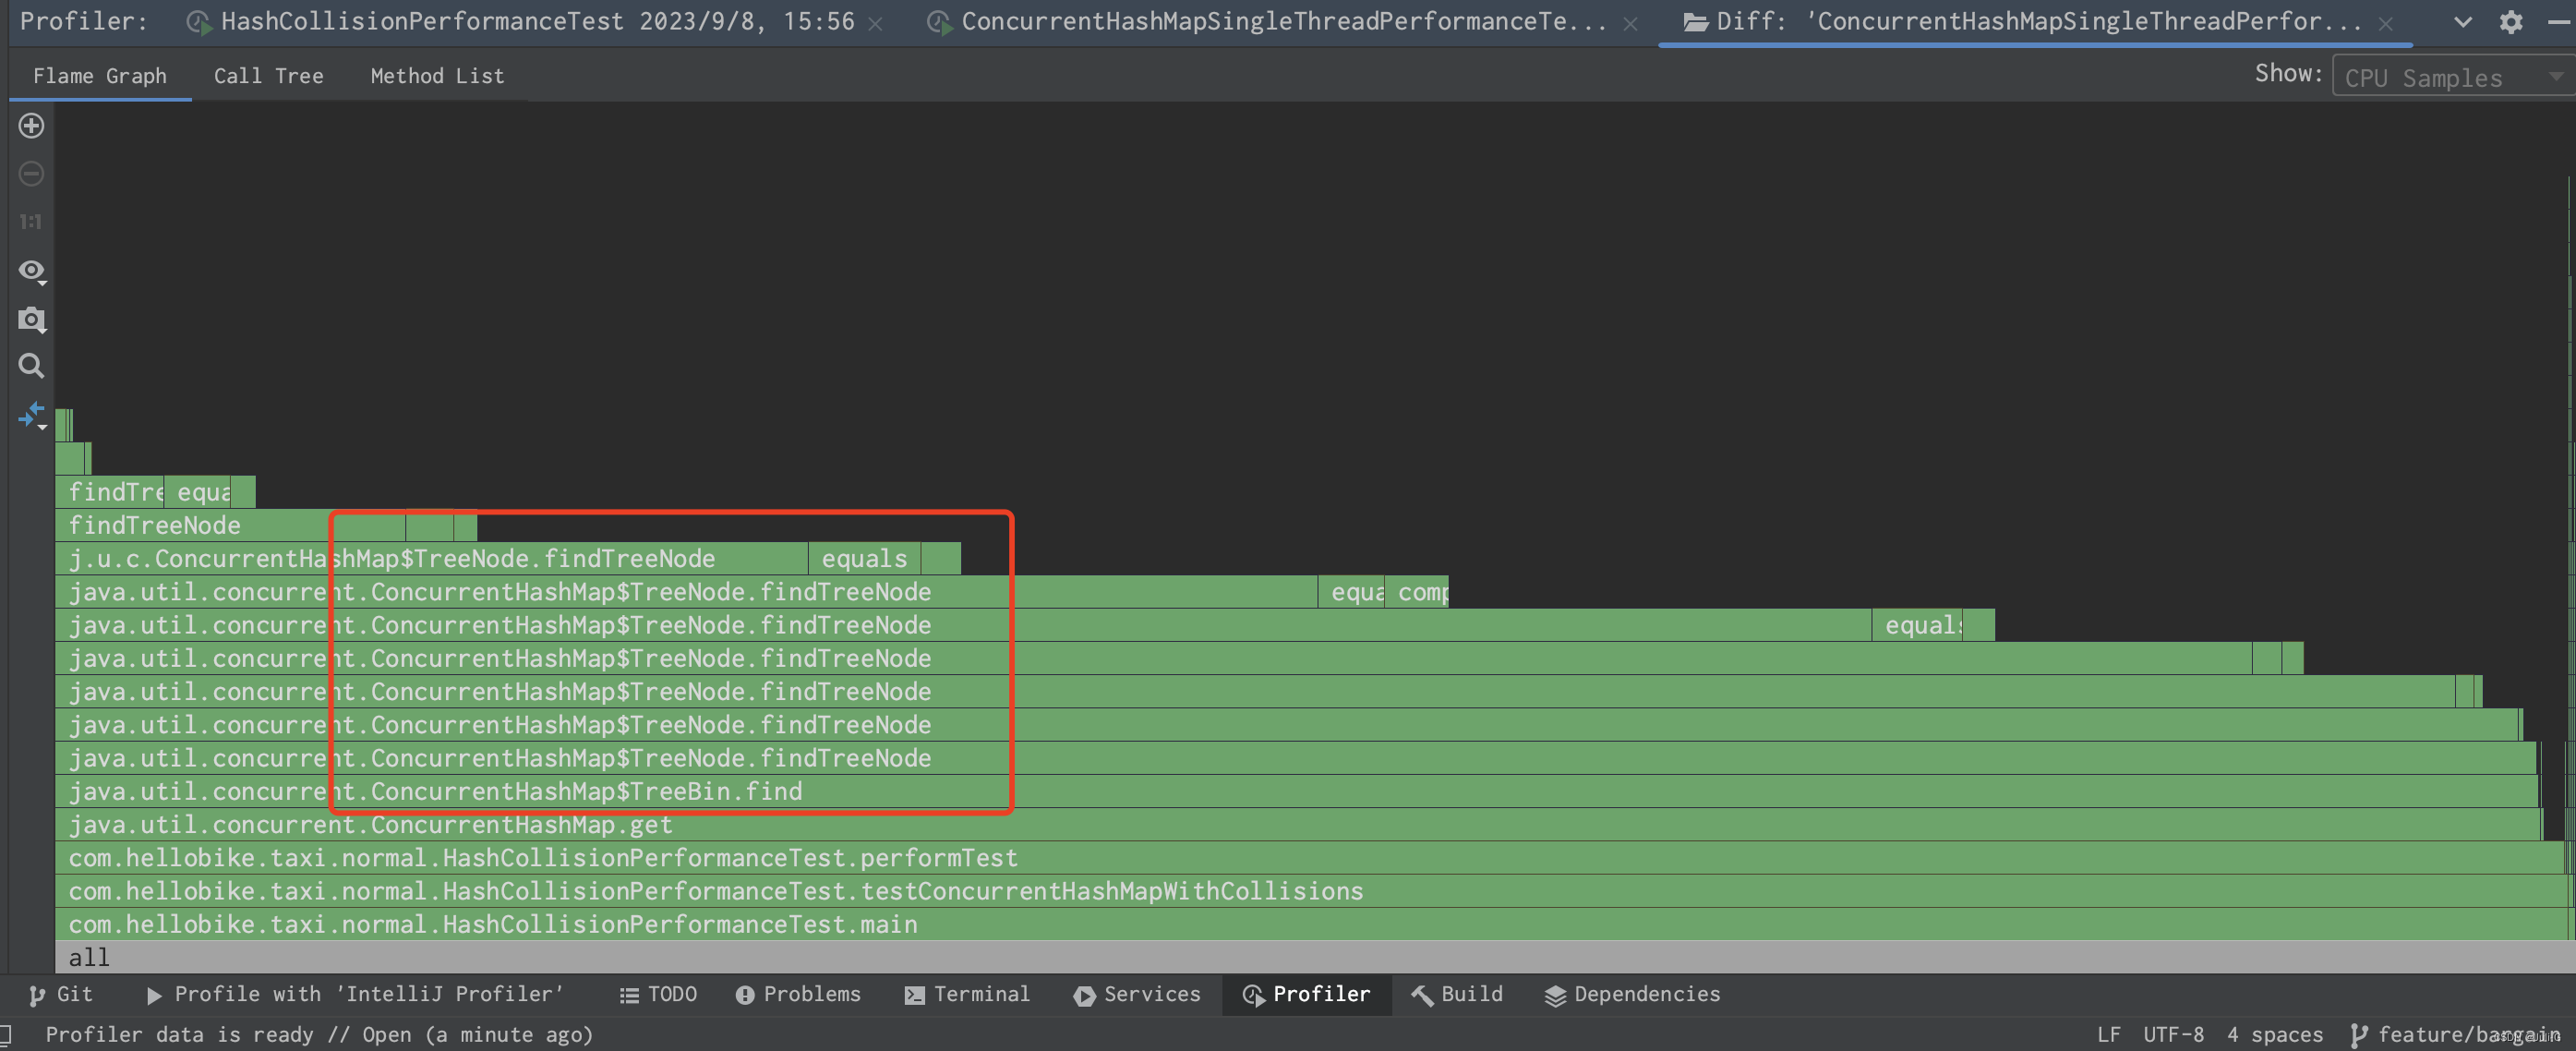Open the Git tool window
This screenshot has height=1051, width=2576.
(x=60, y=994)
